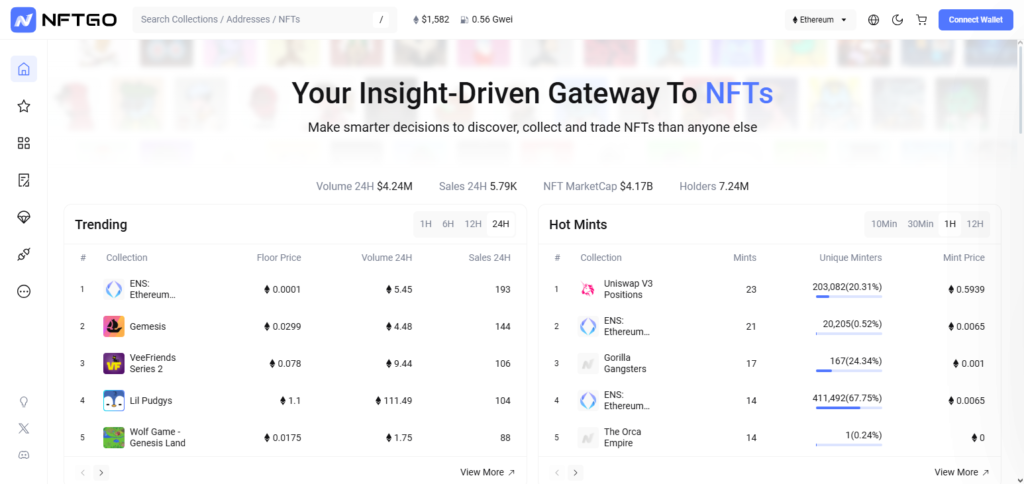Open the plug API sidebar icon
This screenshot has height=484, width=1024.
[24, 255]
